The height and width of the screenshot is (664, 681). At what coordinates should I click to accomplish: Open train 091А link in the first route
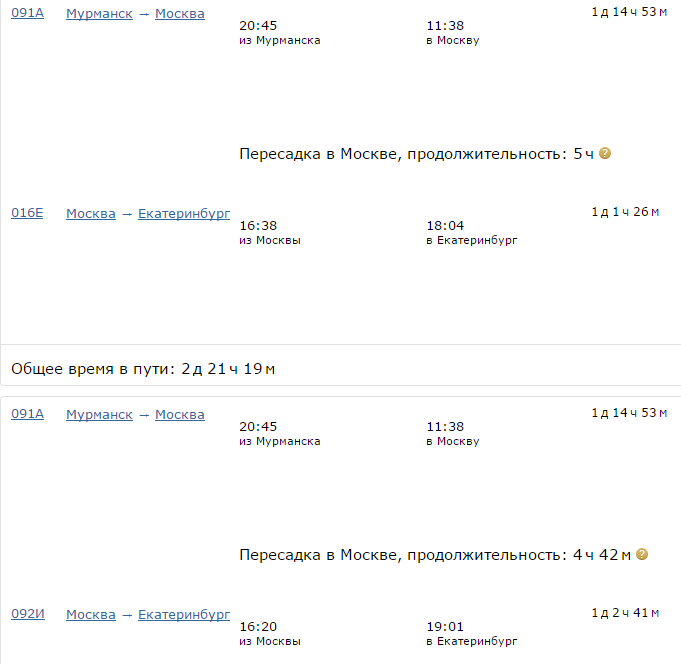(x=28, y=14)
